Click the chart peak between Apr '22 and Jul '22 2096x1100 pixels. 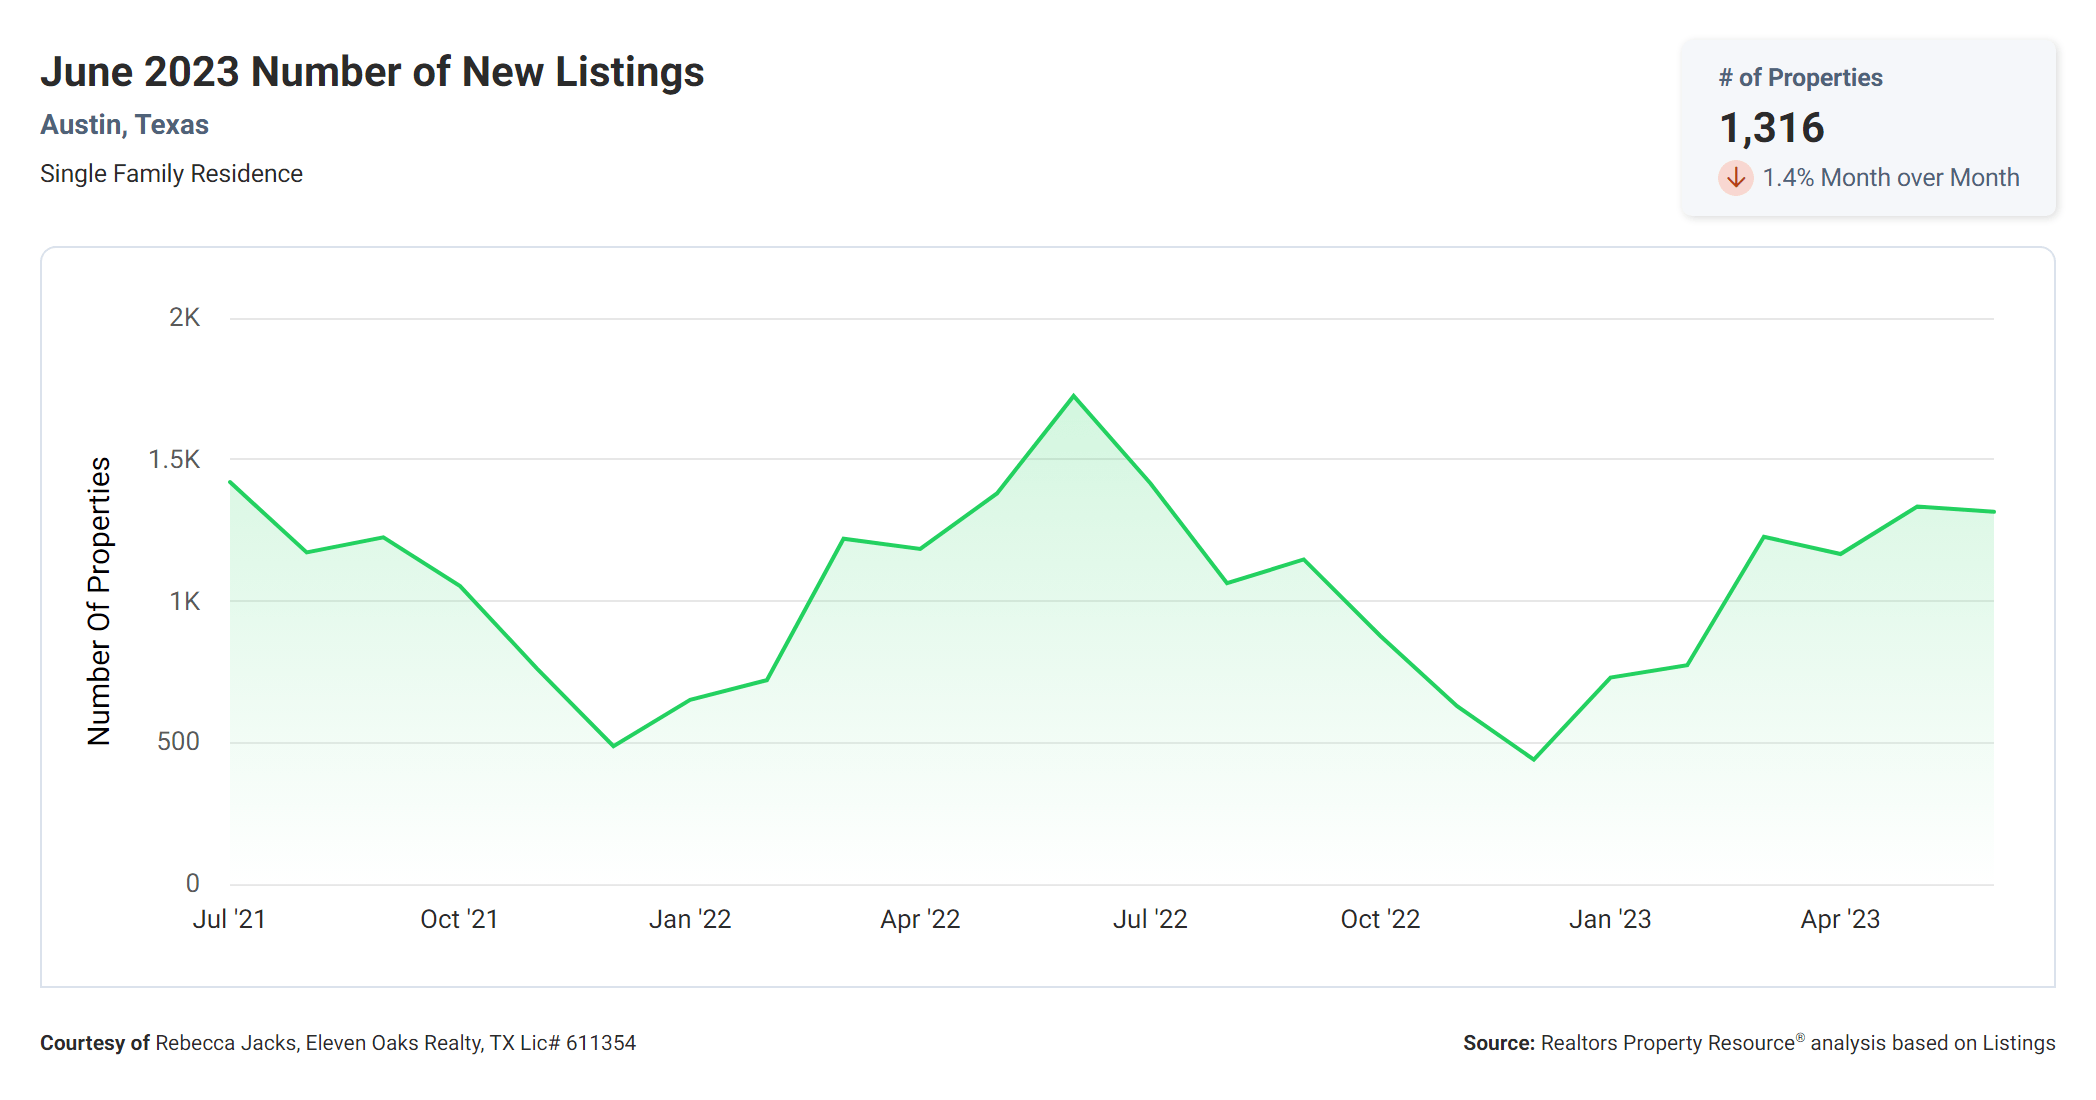(1073, 396)
